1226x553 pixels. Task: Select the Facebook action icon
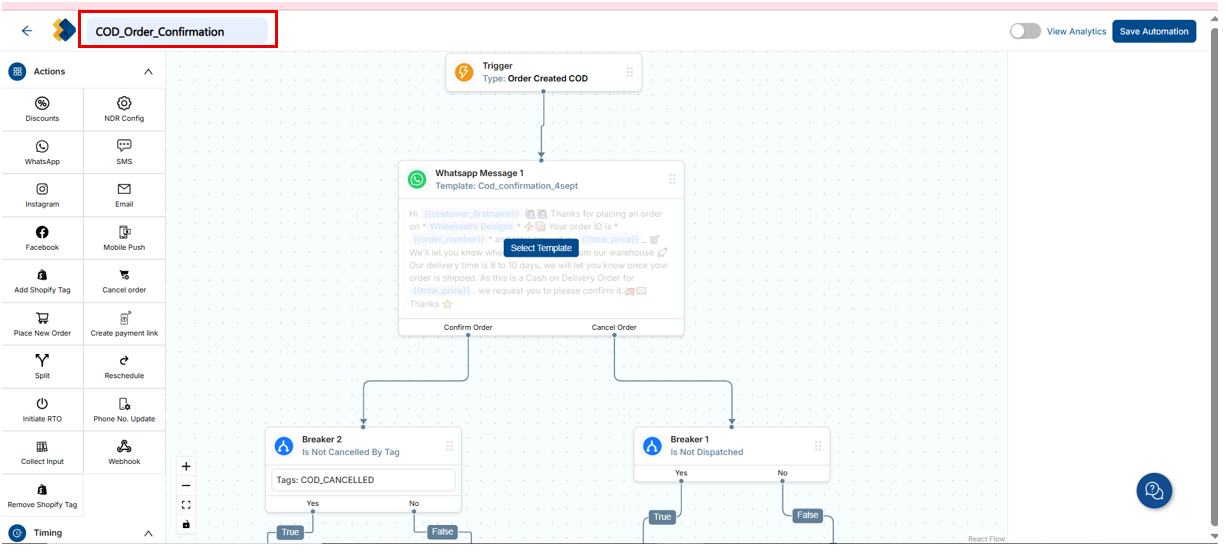(x=42, y=232)
